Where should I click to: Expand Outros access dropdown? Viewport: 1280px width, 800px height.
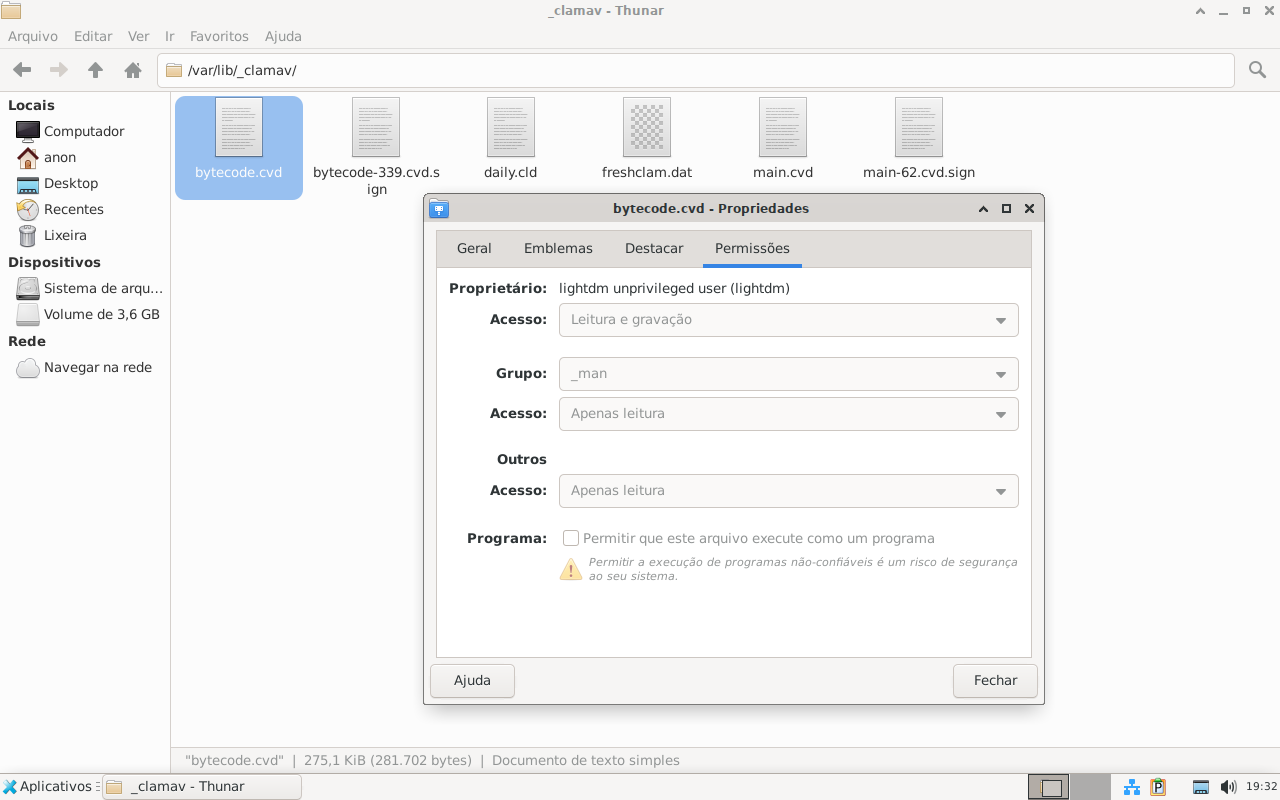click(788, 491)
